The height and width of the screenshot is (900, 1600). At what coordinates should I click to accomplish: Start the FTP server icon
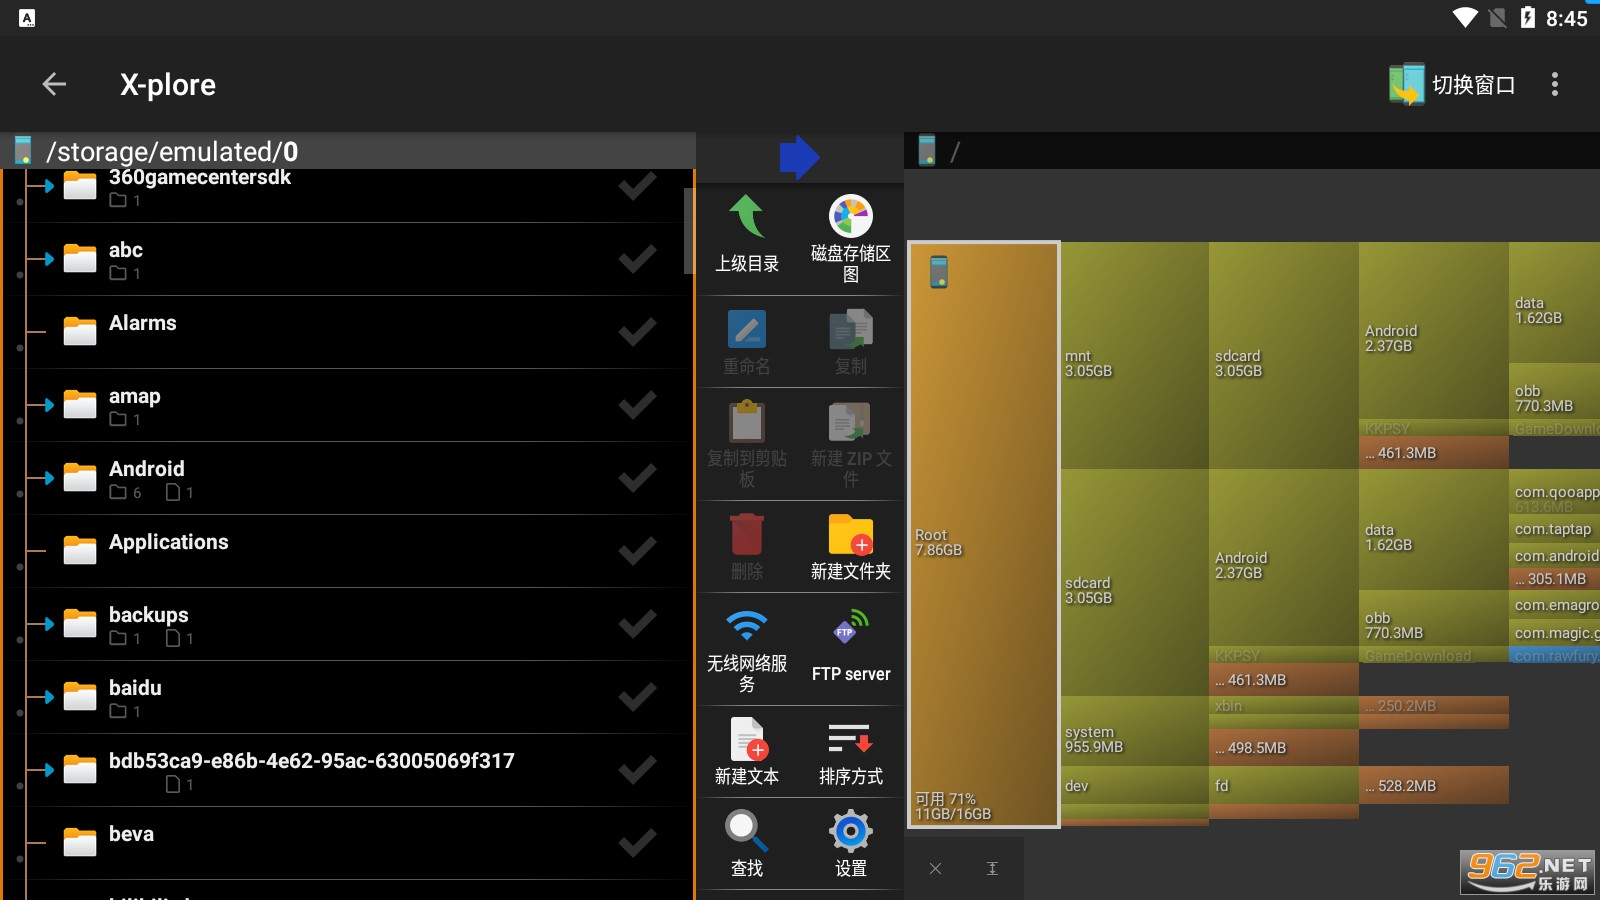(x=851, y=627)
